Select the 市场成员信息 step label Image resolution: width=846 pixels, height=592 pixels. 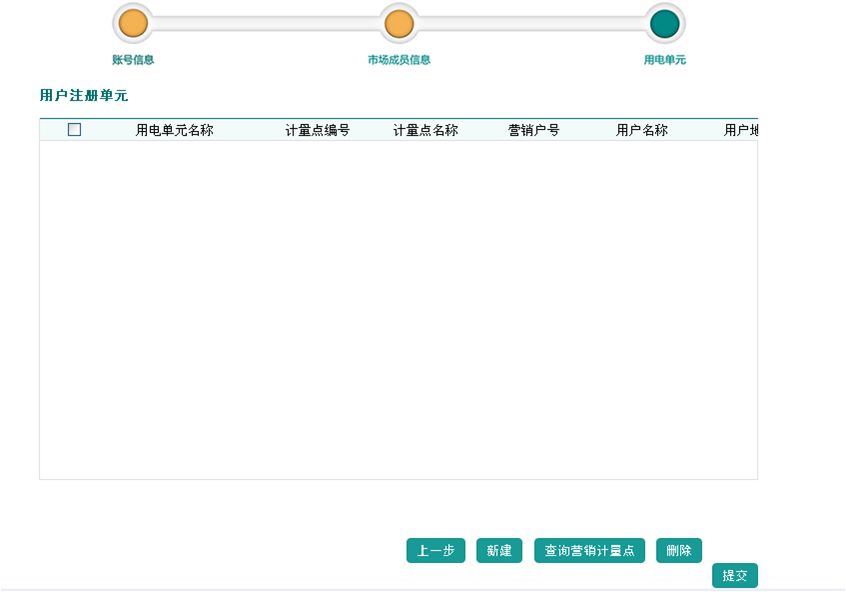click(399, 60)
